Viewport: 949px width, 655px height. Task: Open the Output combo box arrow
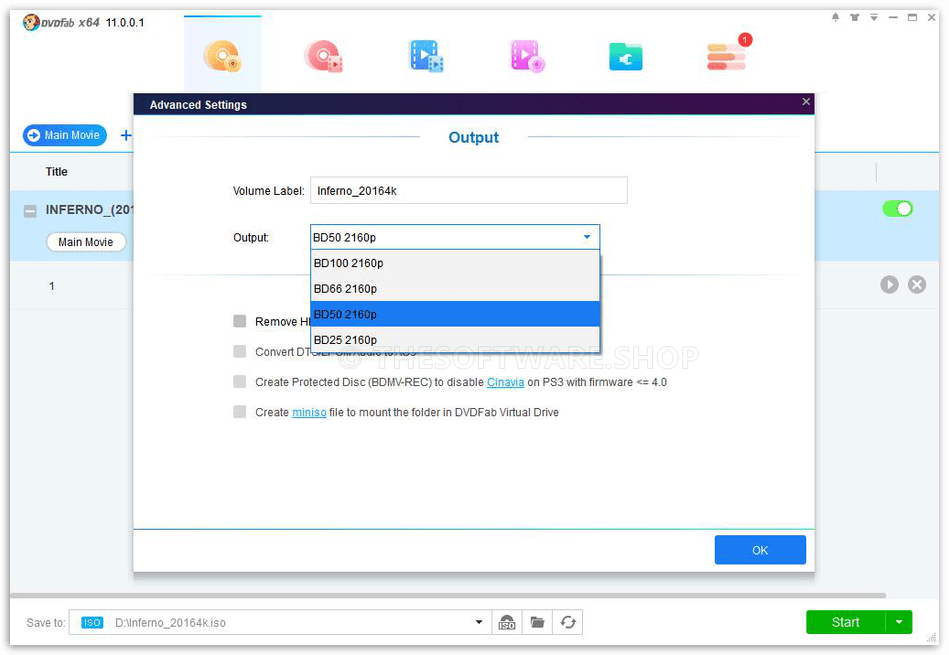[x=586, y=237]
